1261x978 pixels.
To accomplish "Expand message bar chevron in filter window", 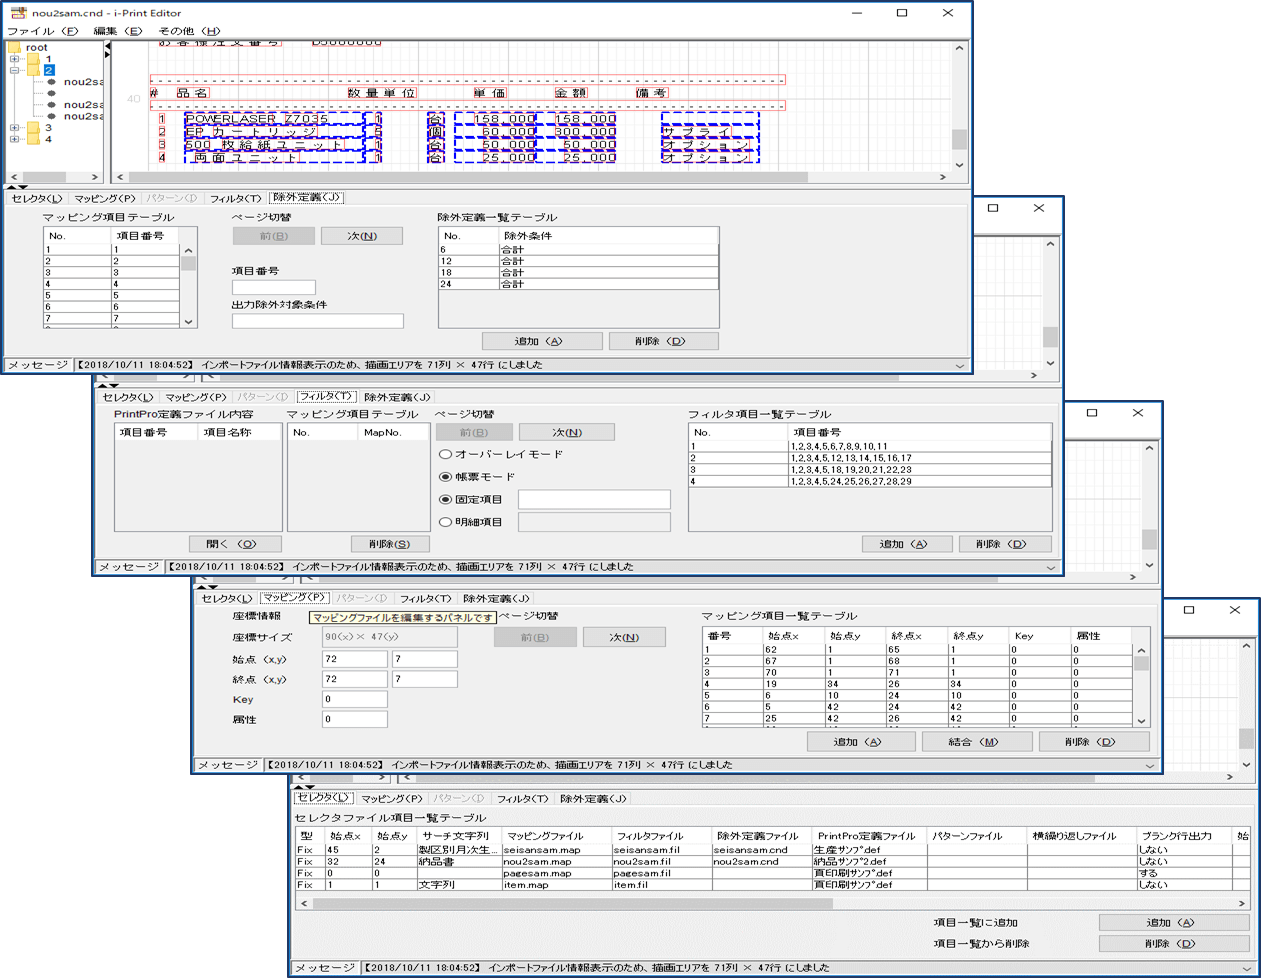I will (1051, 567).
